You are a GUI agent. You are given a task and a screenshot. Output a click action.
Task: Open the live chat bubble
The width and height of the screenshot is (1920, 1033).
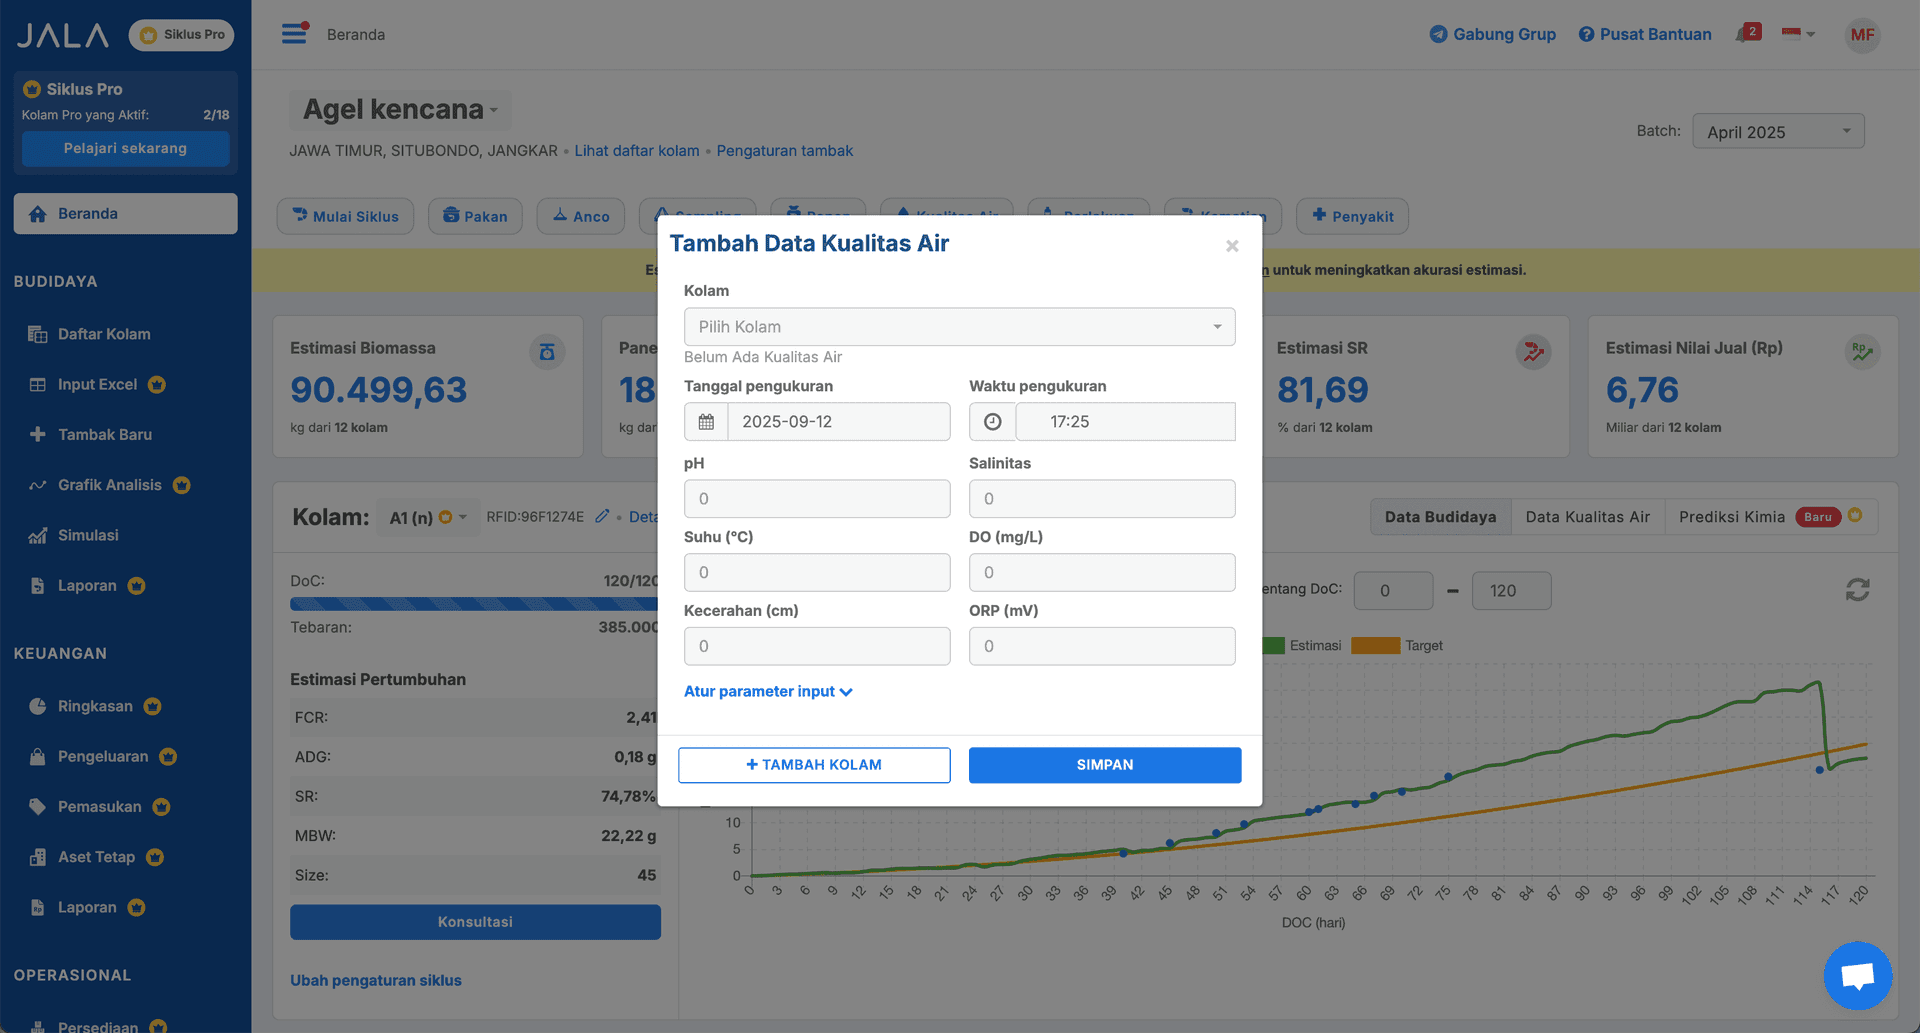pyautogui.click(x=1857, y=975)
